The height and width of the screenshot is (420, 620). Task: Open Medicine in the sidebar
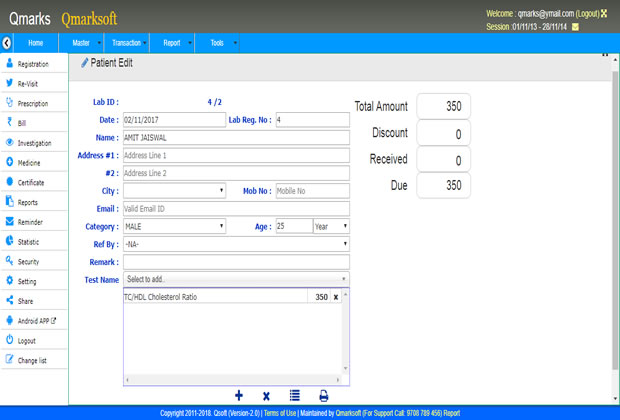coord(33,163)
